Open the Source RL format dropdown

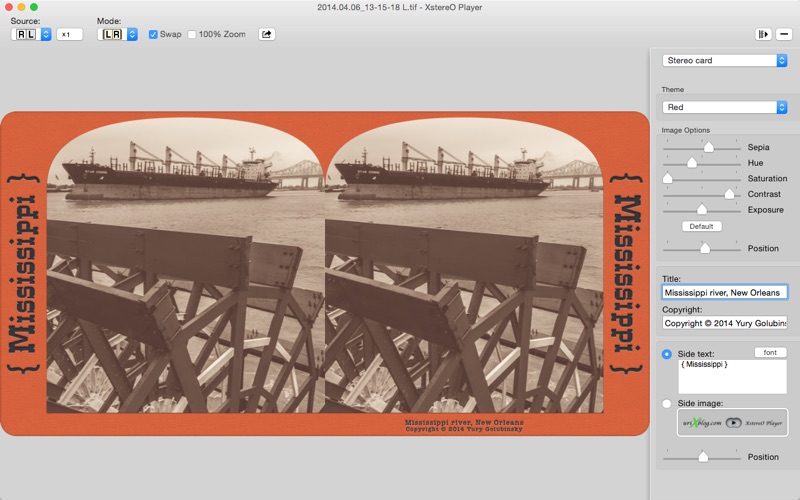point(31,34)
